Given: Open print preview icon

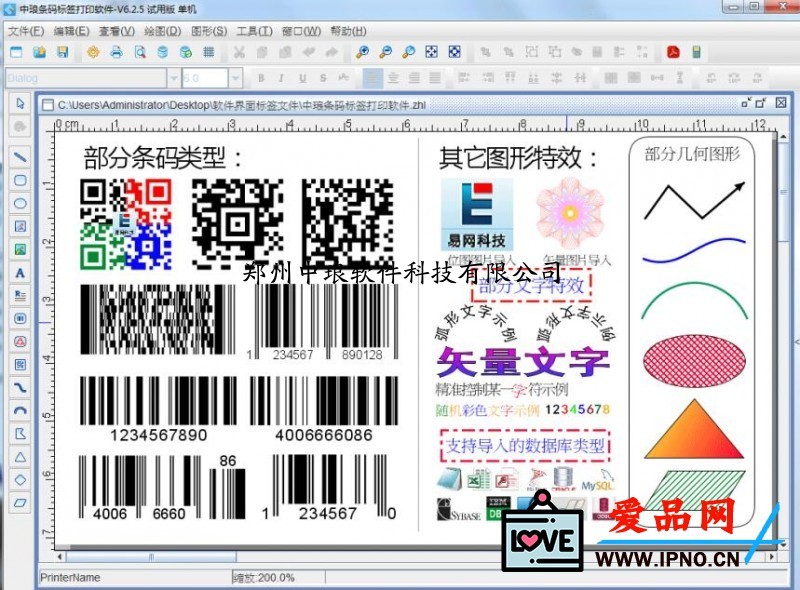Looking at the screenshot, I should coord(140,52).
